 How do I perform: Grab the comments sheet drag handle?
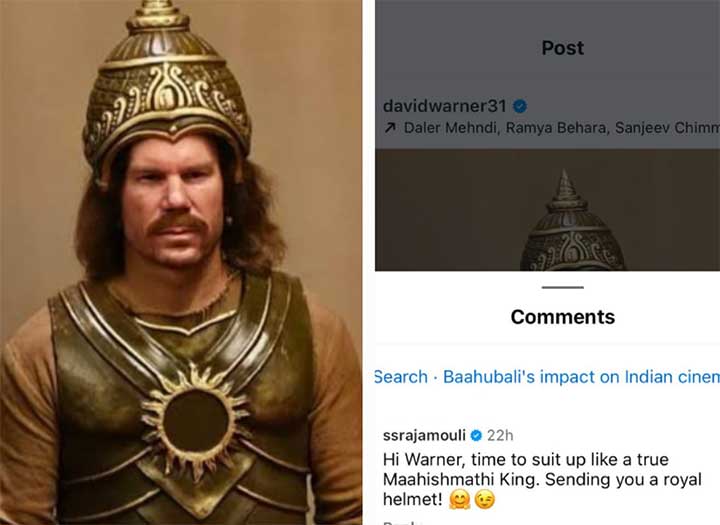click(564, 287)
